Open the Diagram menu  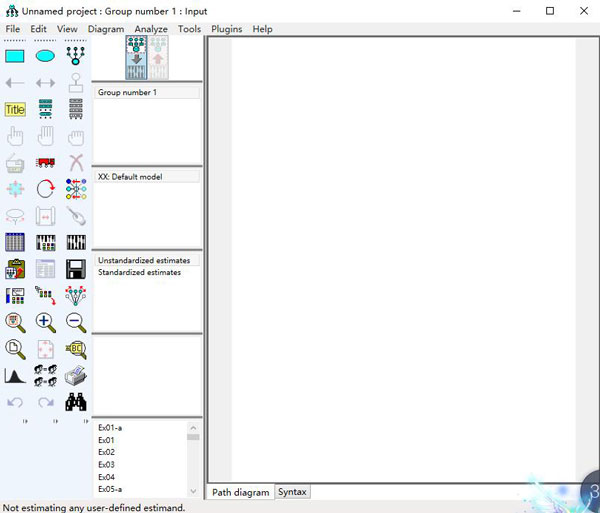106,29
